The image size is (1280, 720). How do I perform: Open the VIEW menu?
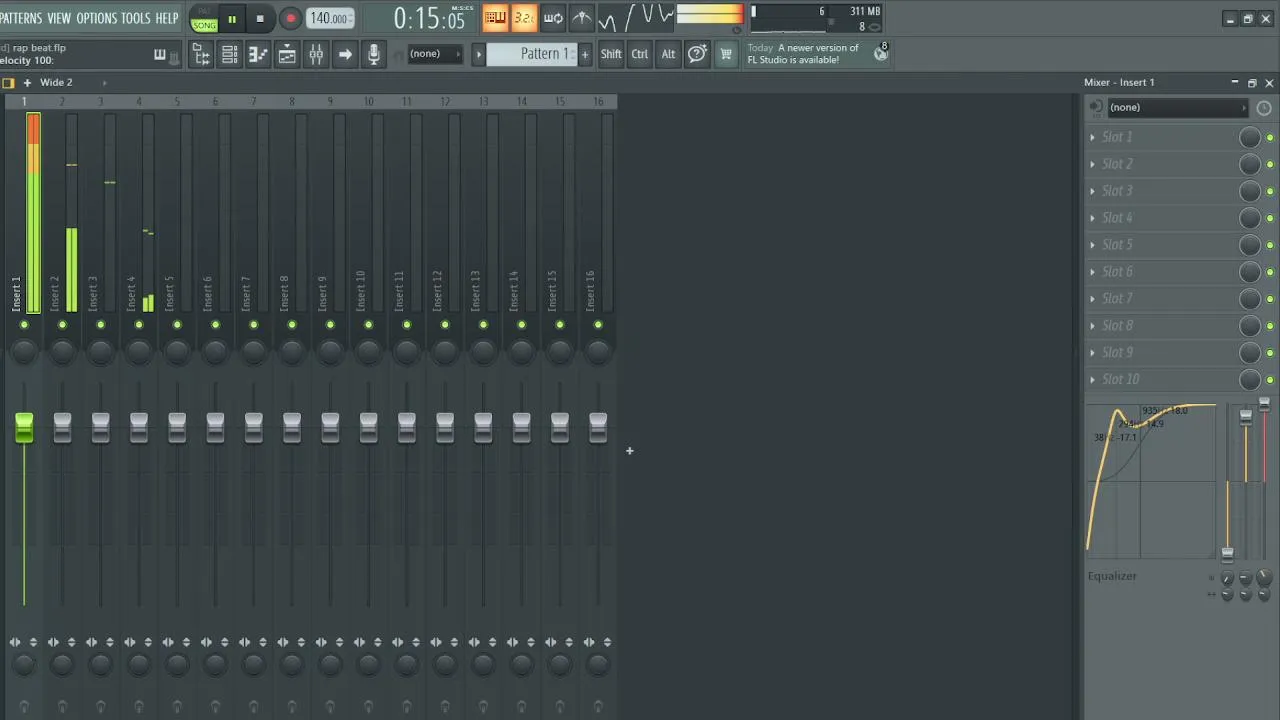59,18
